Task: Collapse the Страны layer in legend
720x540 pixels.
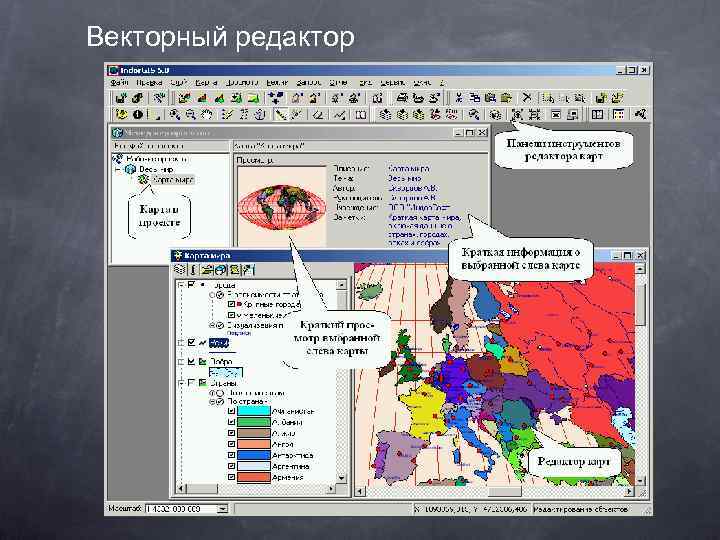Action: [x=181, y=382]
